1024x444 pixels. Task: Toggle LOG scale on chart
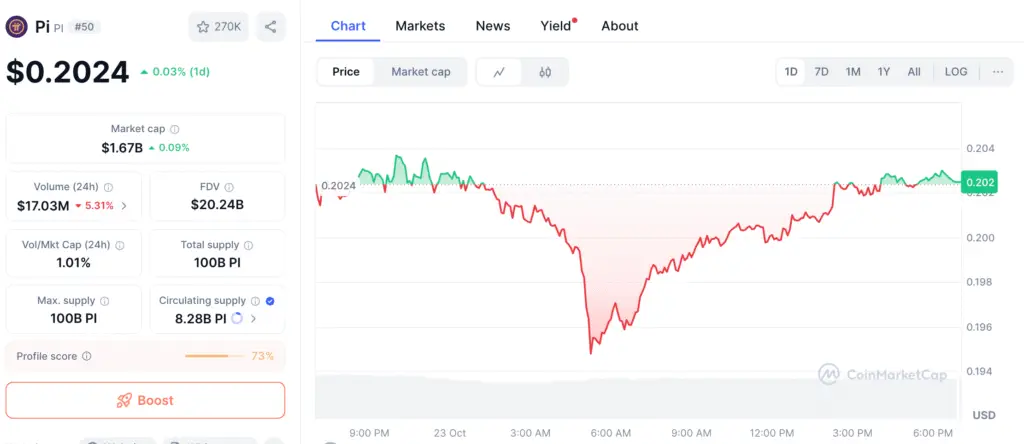click(x=956, y=72)
